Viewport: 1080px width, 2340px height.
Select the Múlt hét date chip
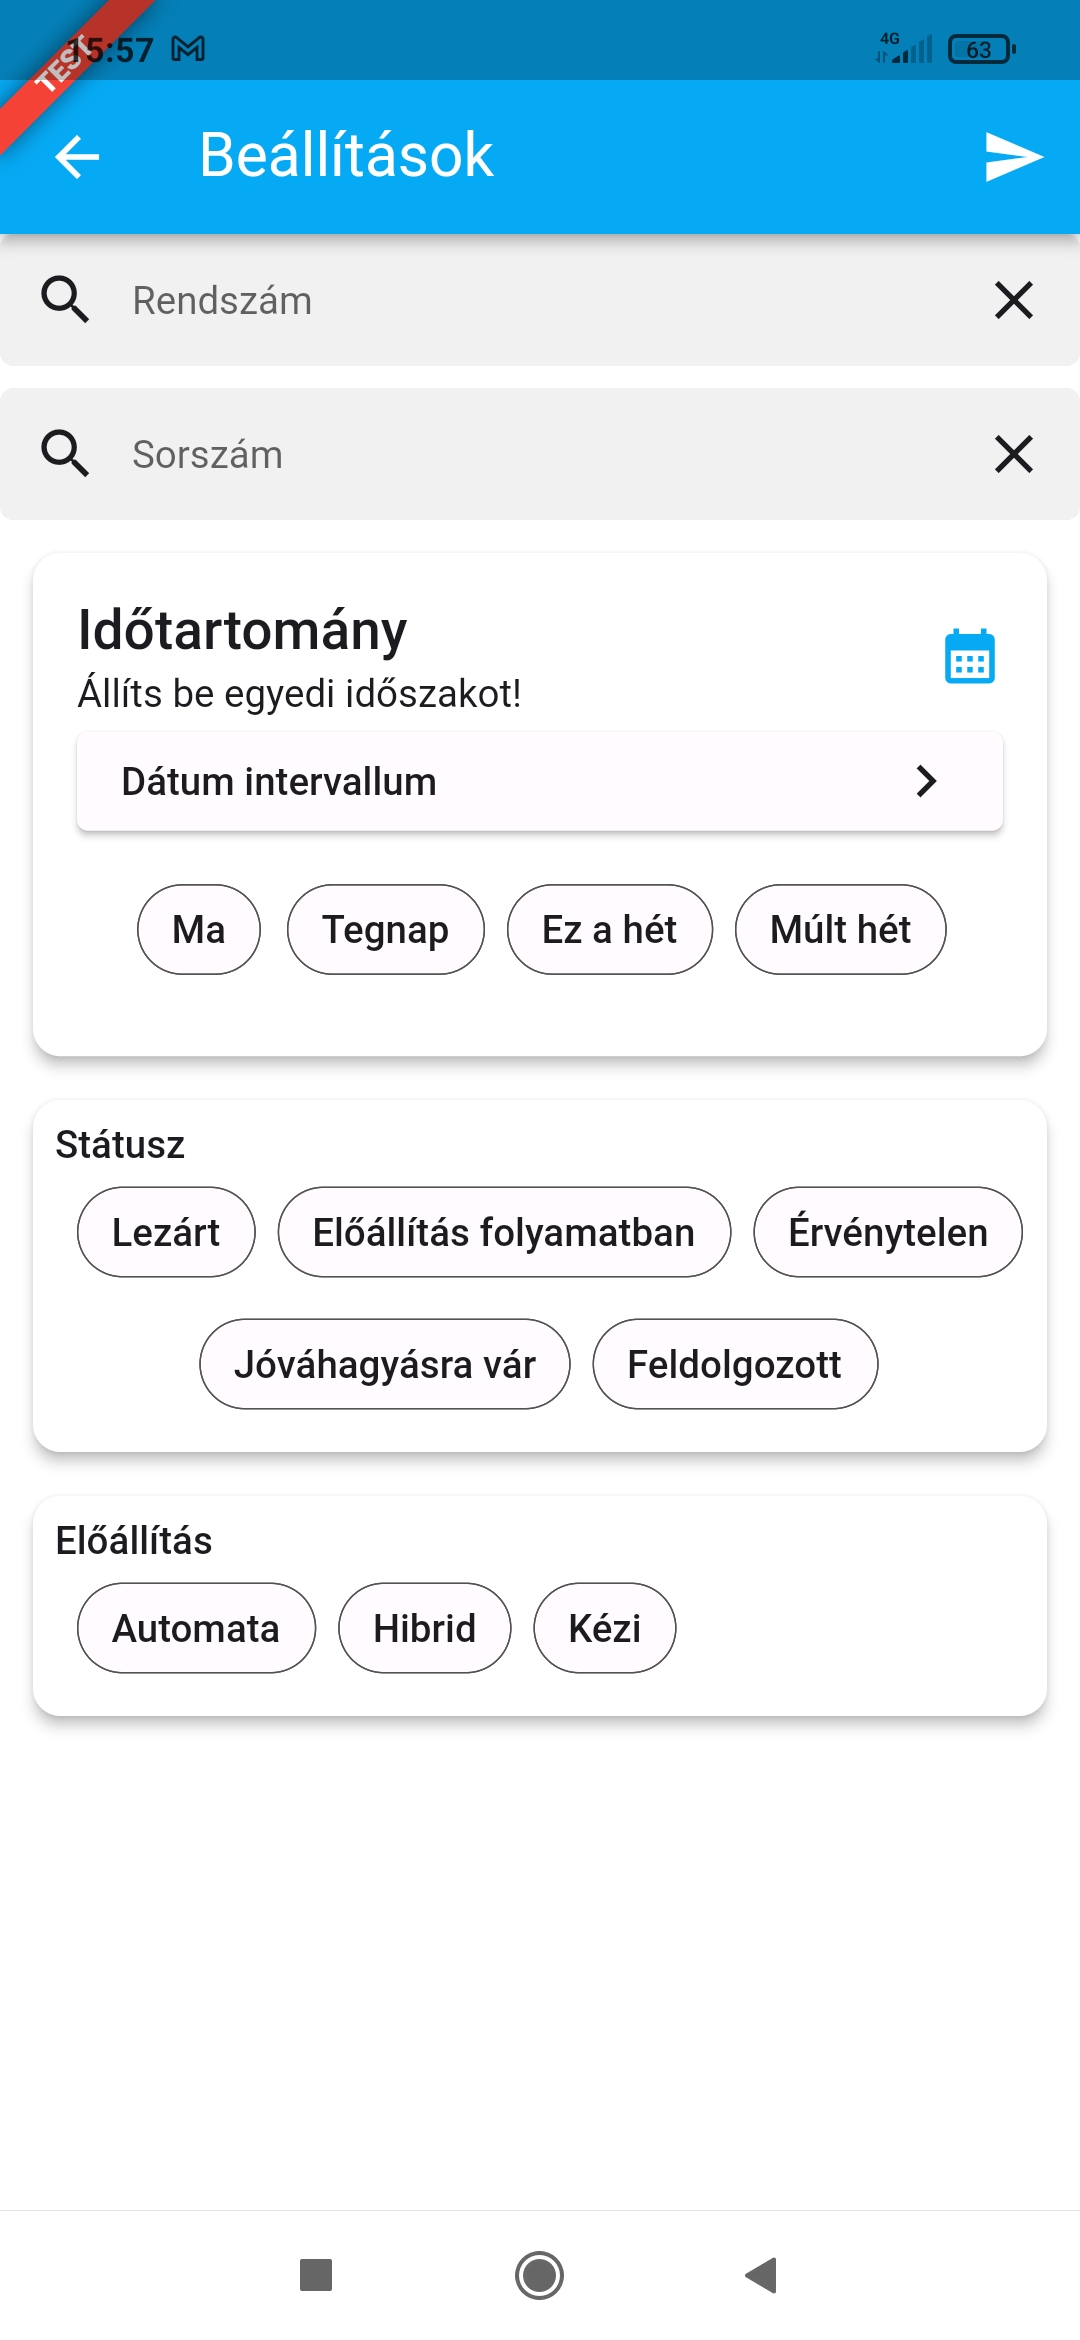[x=840, y=929]
